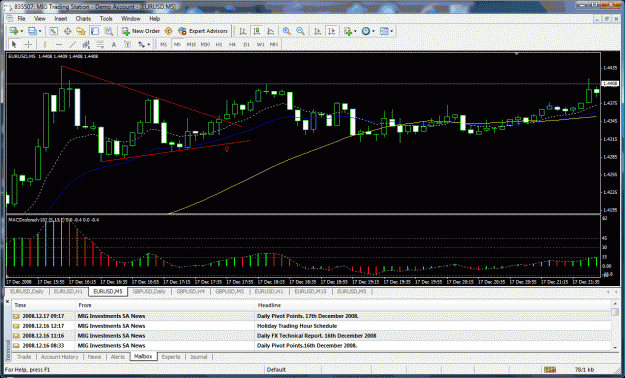Open the Experts terminal tab
625x378 pixels.
tap(171, 357)
